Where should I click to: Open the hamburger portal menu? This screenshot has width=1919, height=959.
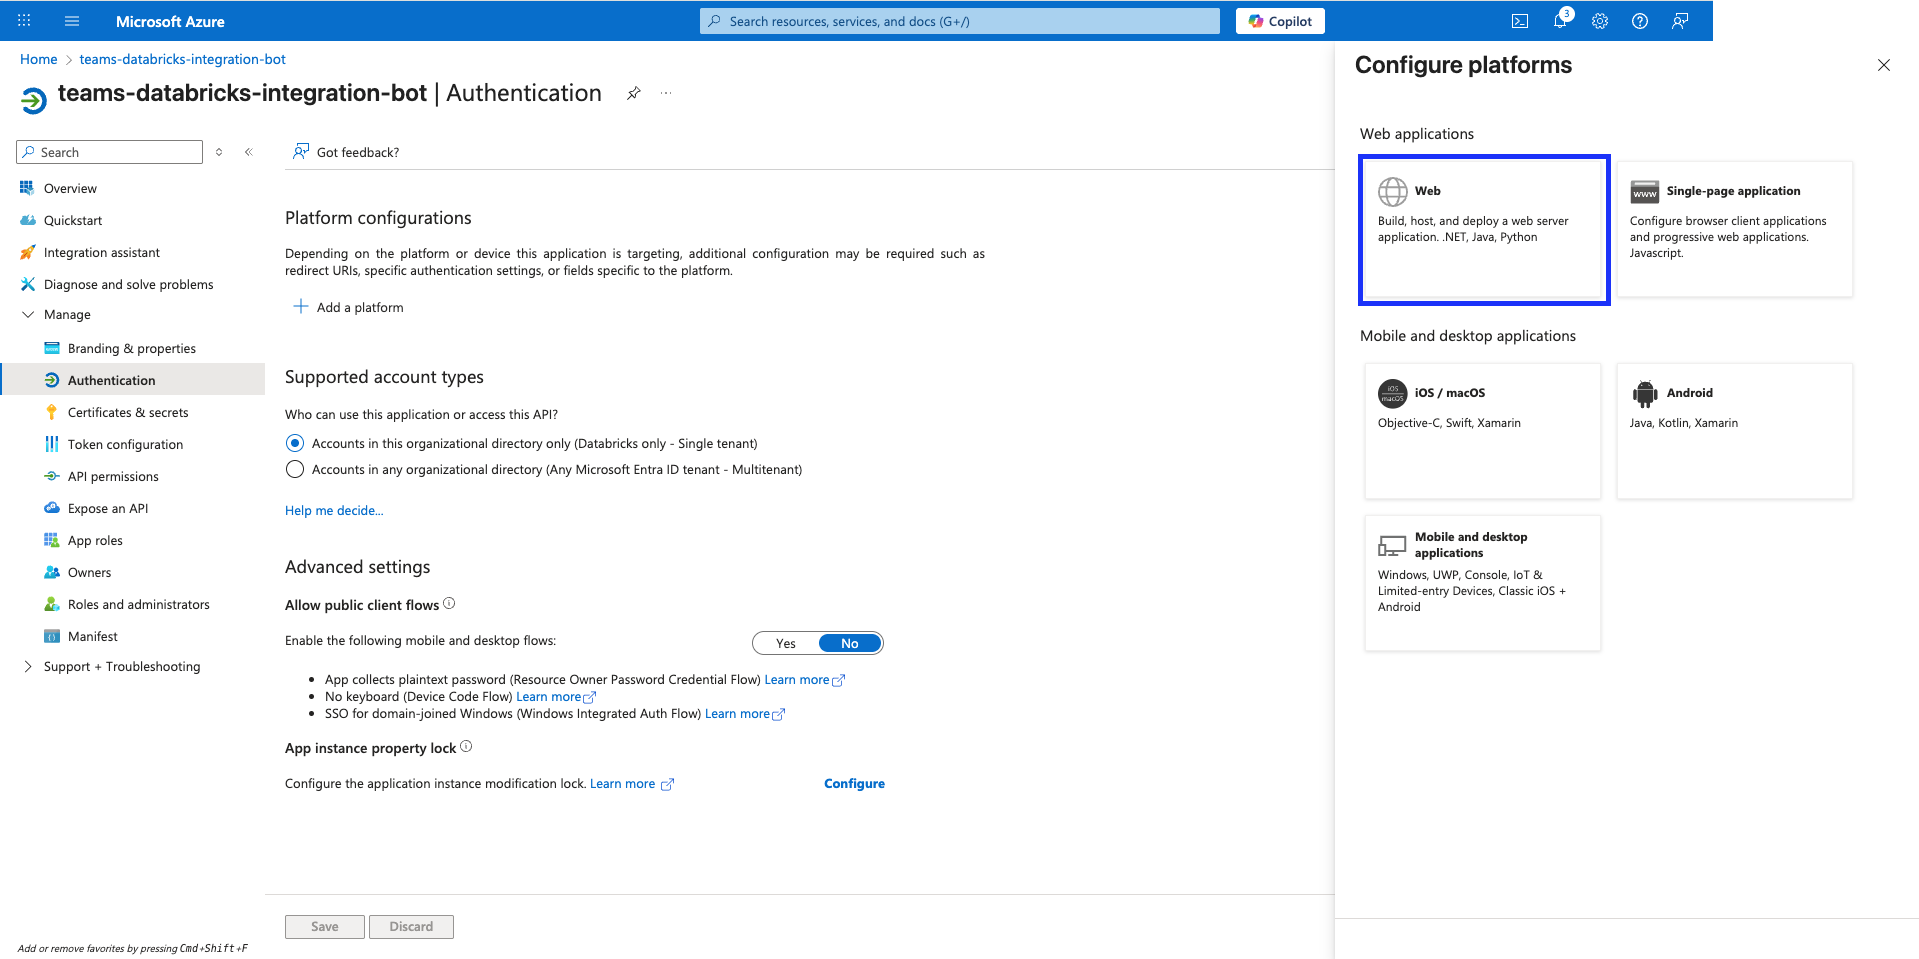click(72, 21)
